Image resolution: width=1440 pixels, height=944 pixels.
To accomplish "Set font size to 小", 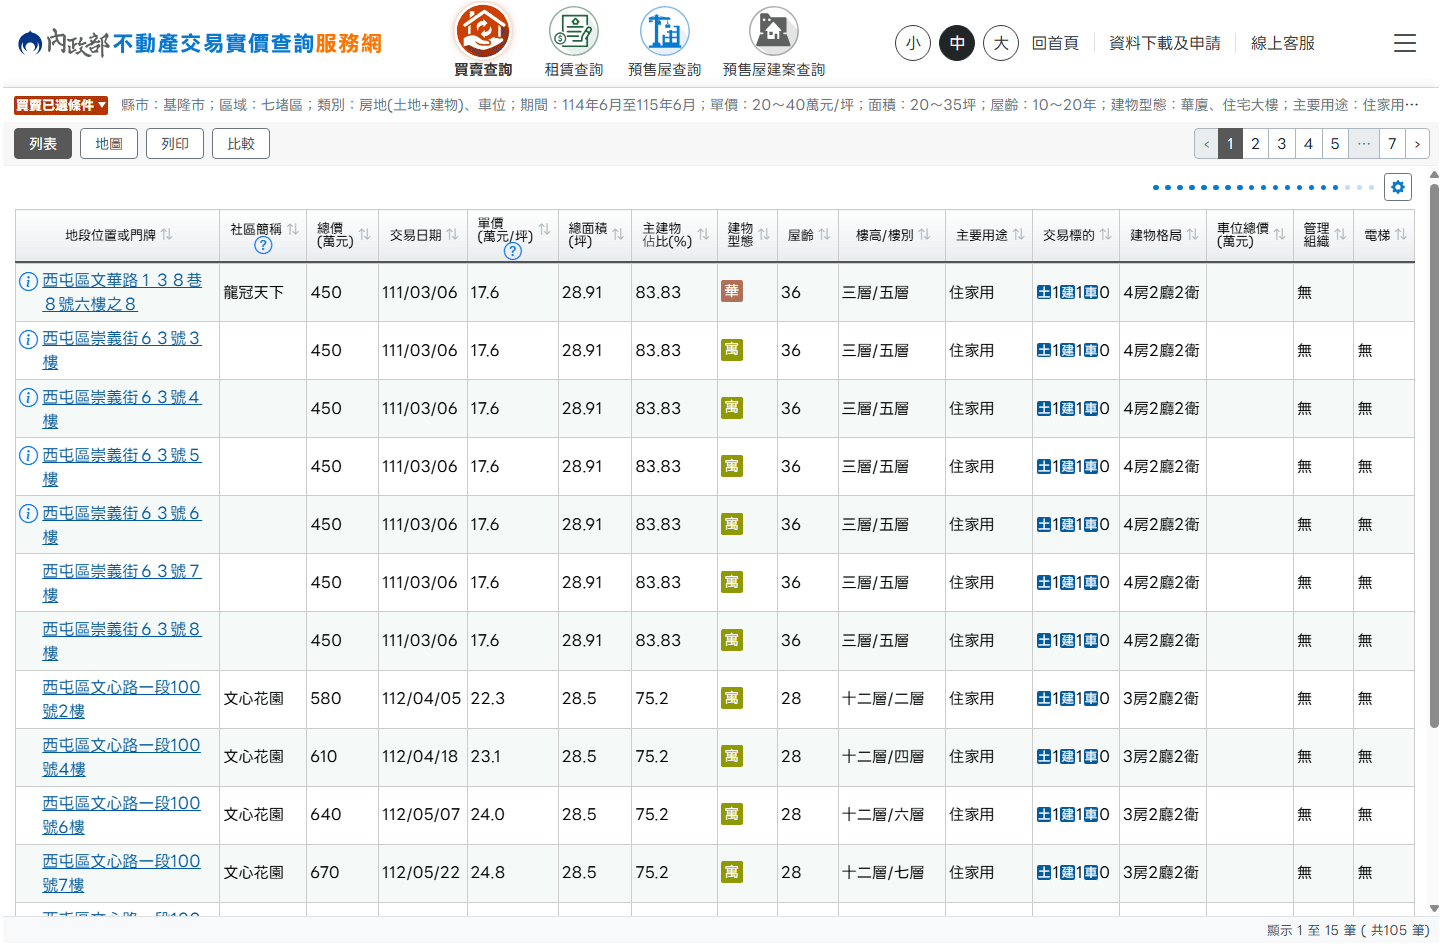I will 913,43.
